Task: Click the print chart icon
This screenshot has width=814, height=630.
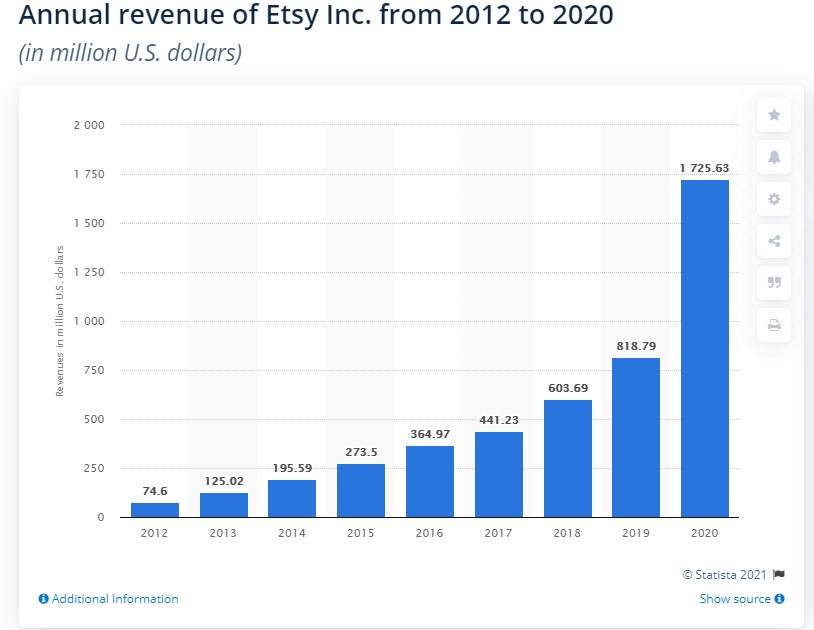Action: (x=774, y=325)
